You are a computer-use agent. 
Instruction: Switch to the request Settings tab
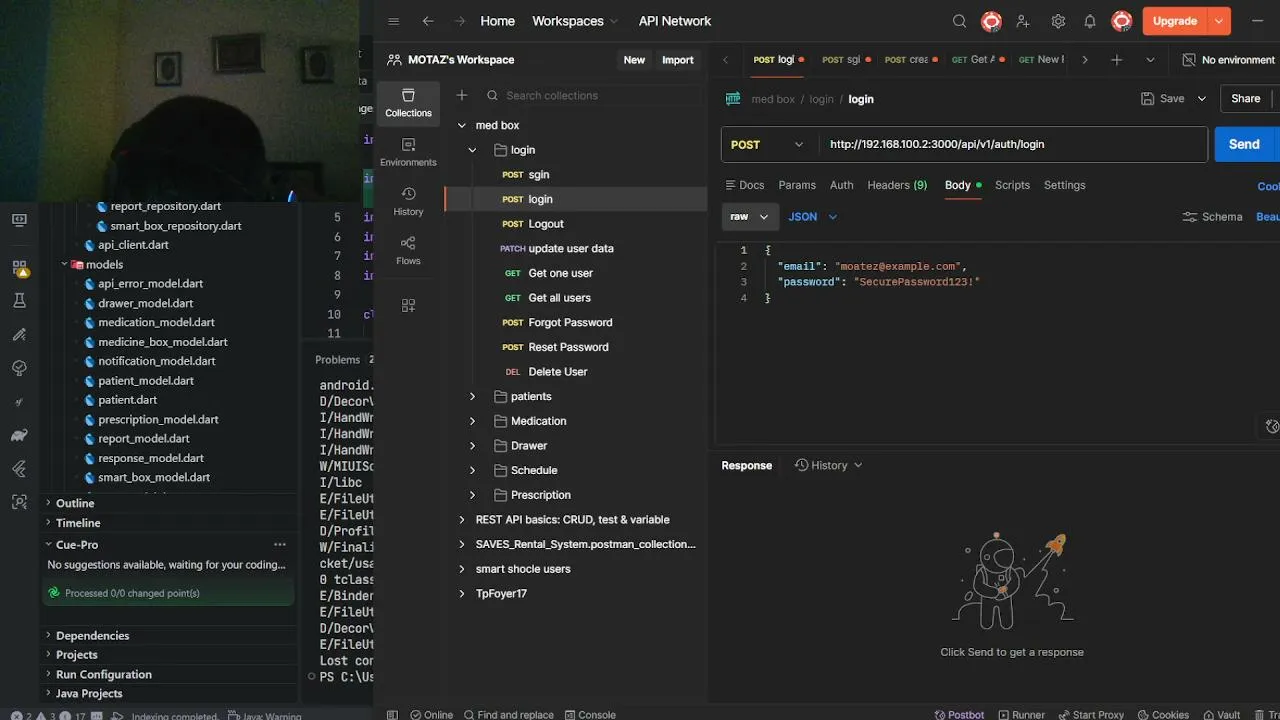[1064, 185]
